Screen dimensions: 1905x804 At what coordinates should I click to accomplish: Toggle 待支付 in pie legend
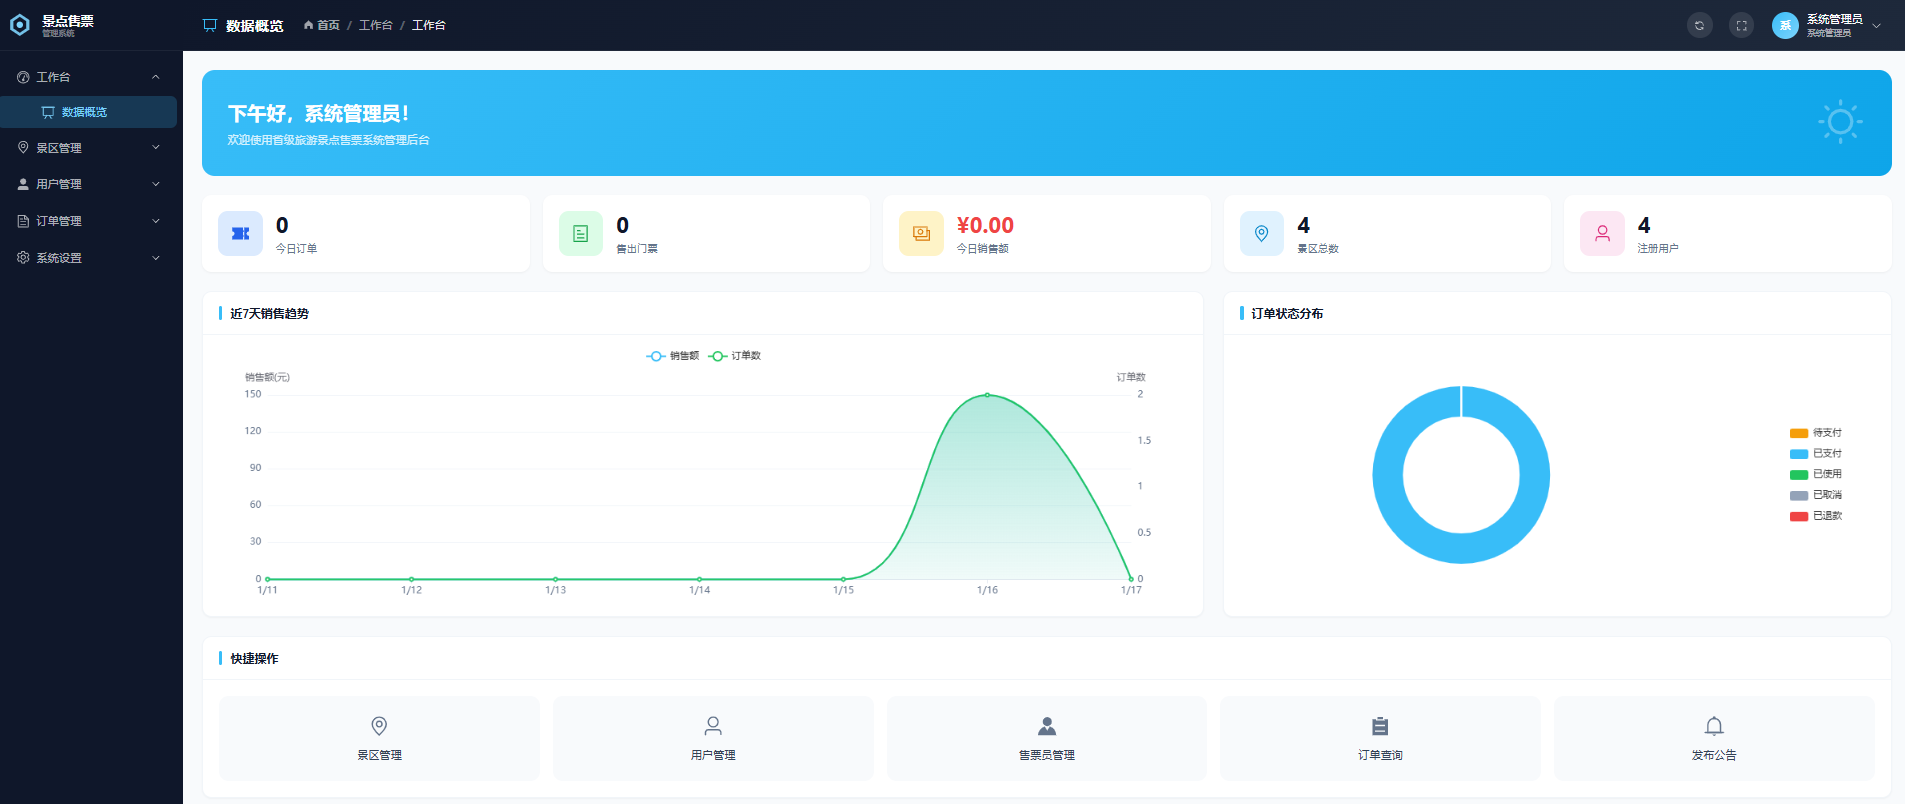coord(1816,433)
